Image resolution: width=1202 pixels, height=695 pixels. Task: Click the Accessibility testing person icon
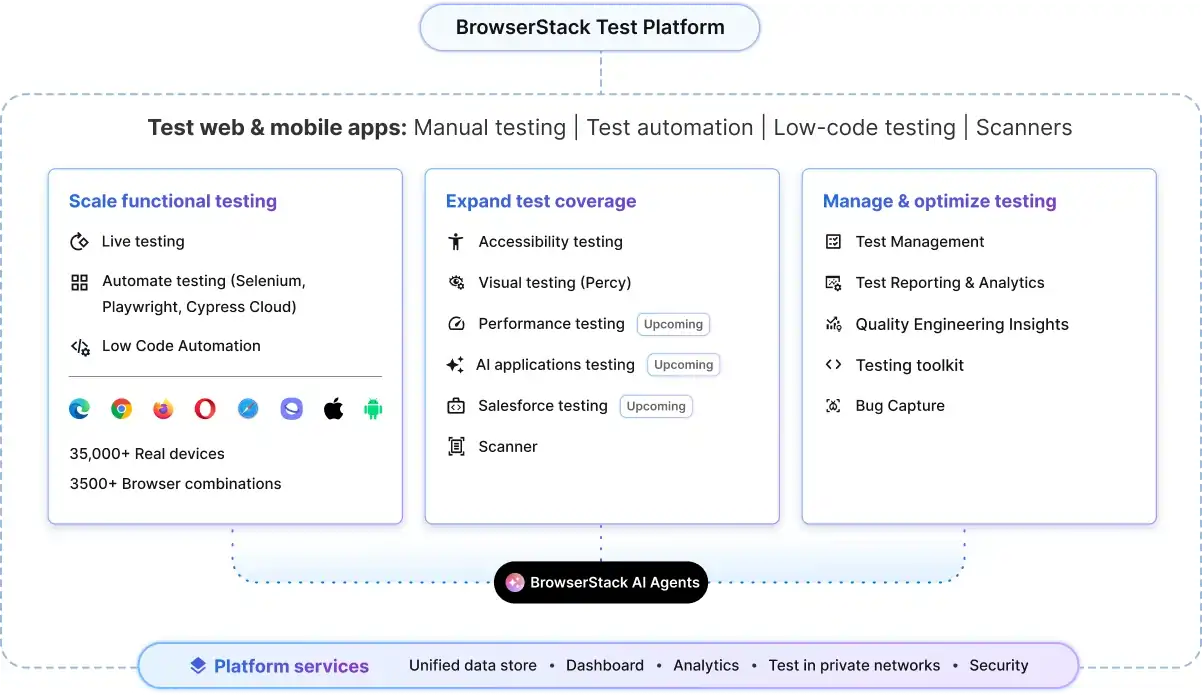[x=456, y=242]
